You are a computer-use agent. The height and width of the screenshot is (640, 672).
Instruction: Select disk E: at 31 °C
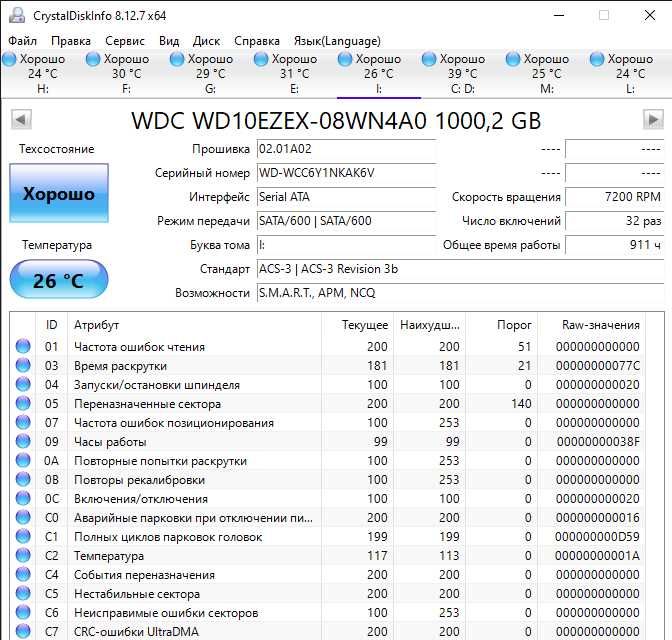point(294,74)
